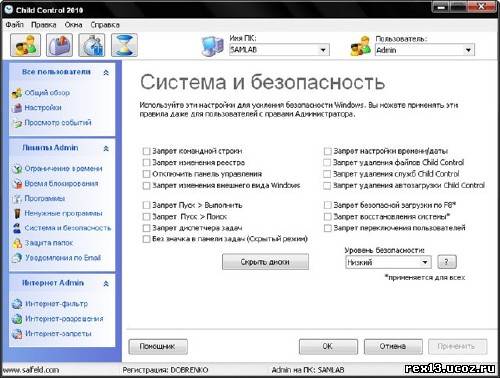The width and height of the screenshot is (500, 378).
Task: Click the hourglass toolbar icon
Action: coord(124,45)
